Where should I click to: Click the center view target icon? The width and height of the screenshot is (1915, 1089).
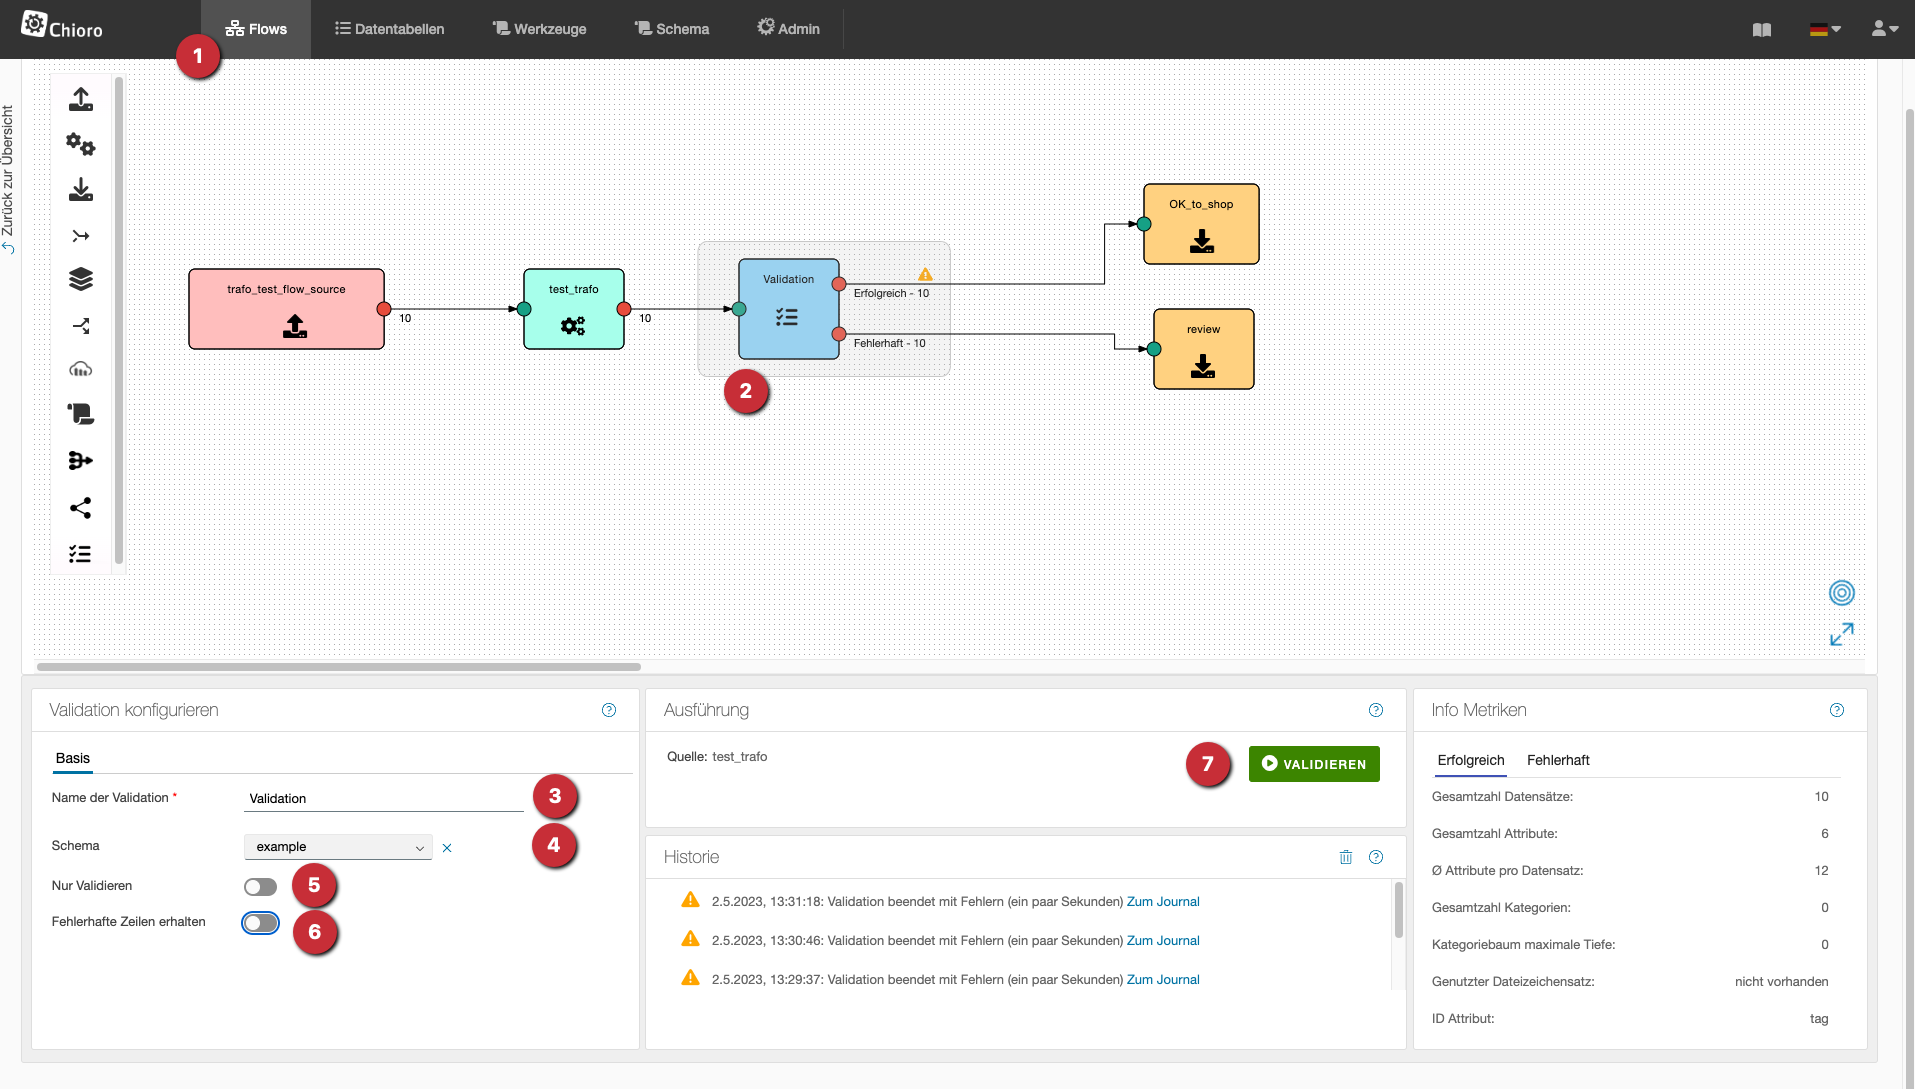pos(1841,593)
